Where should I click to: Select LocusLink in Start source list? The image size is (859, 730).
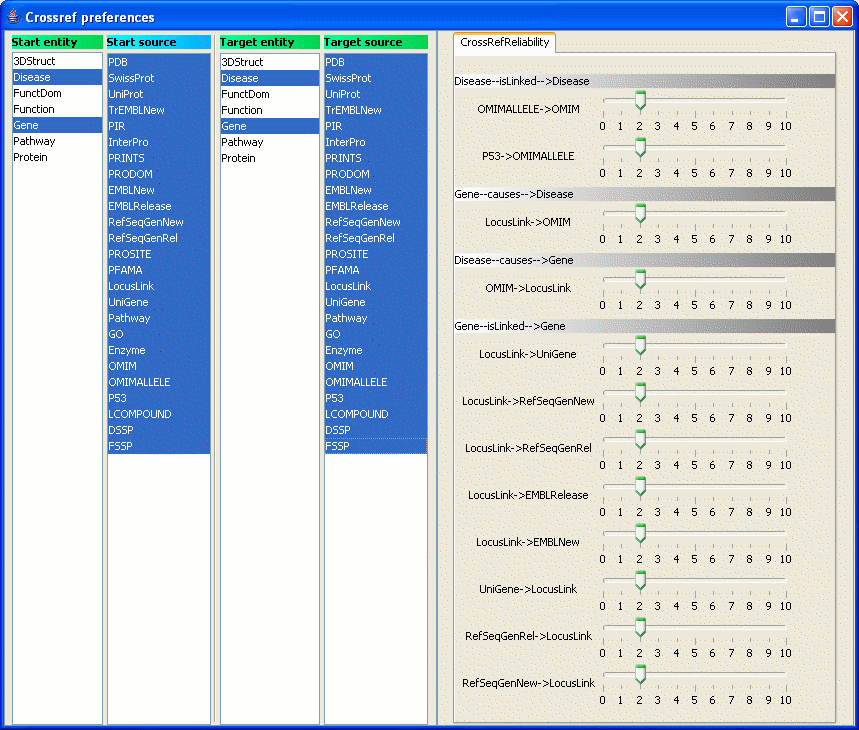click(x=159, y=286)
